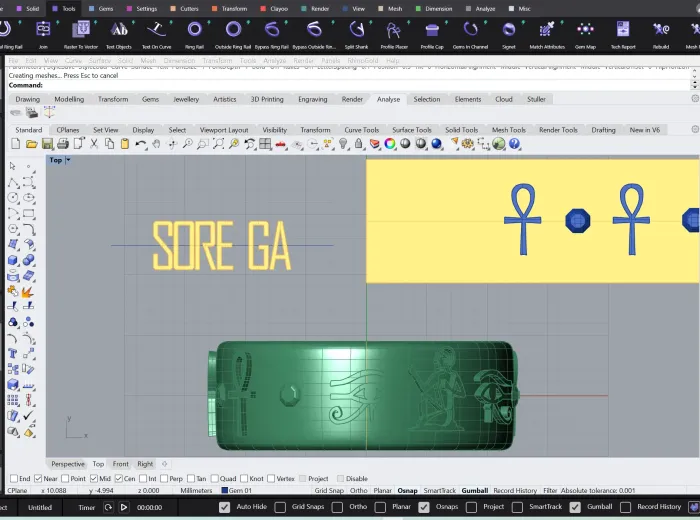700x520 pixels.
Task: Uncheck the Near object snap
Action: pyautogui.click(x=38, y=478)
